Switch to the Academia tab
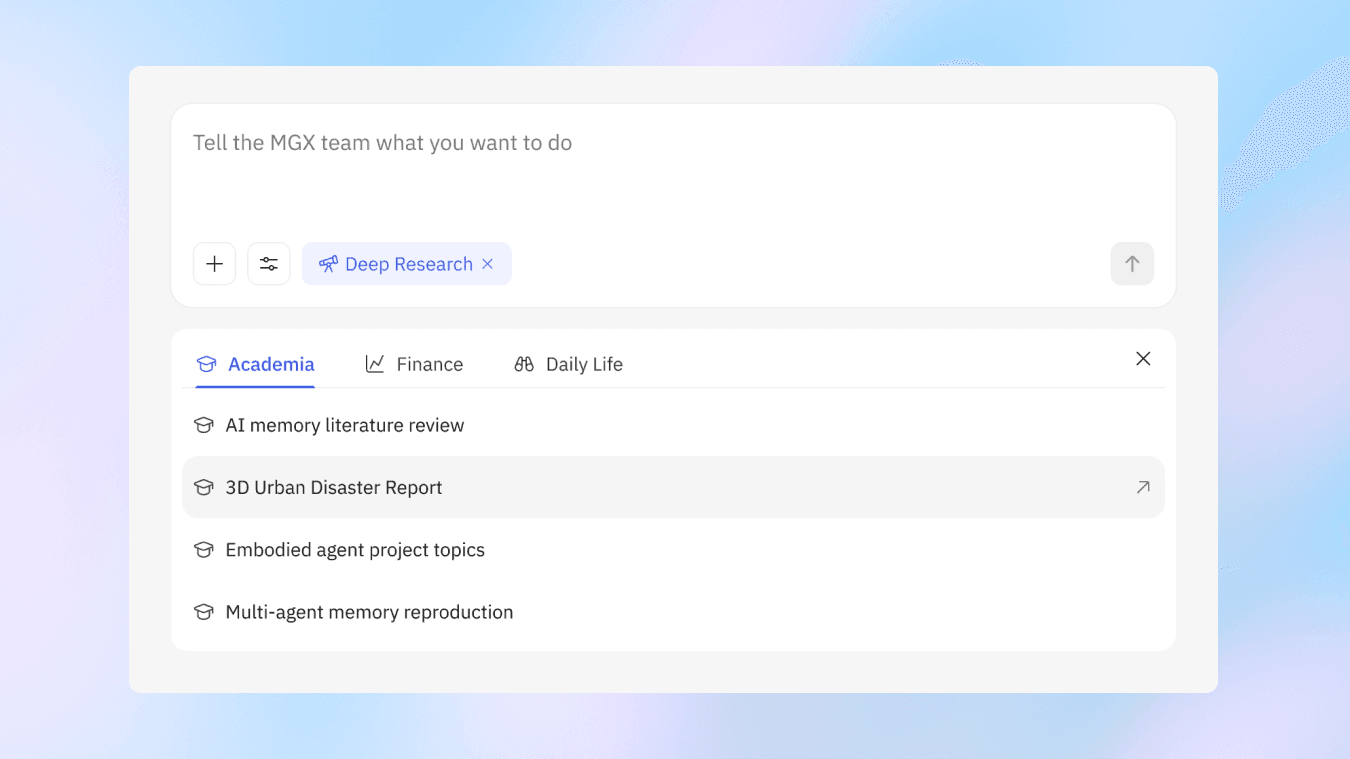Screen dimensions: 1350x759 255,364
